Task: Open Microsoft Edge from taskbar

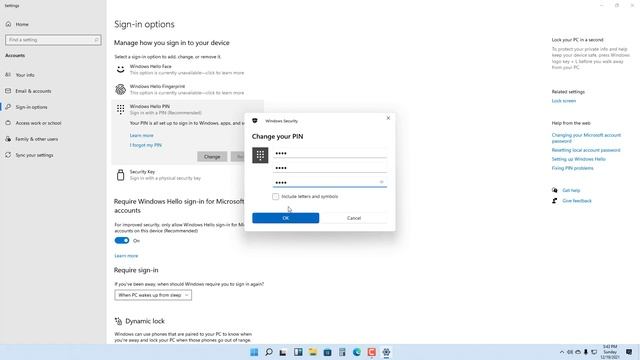Action: (x=357, y=352)
